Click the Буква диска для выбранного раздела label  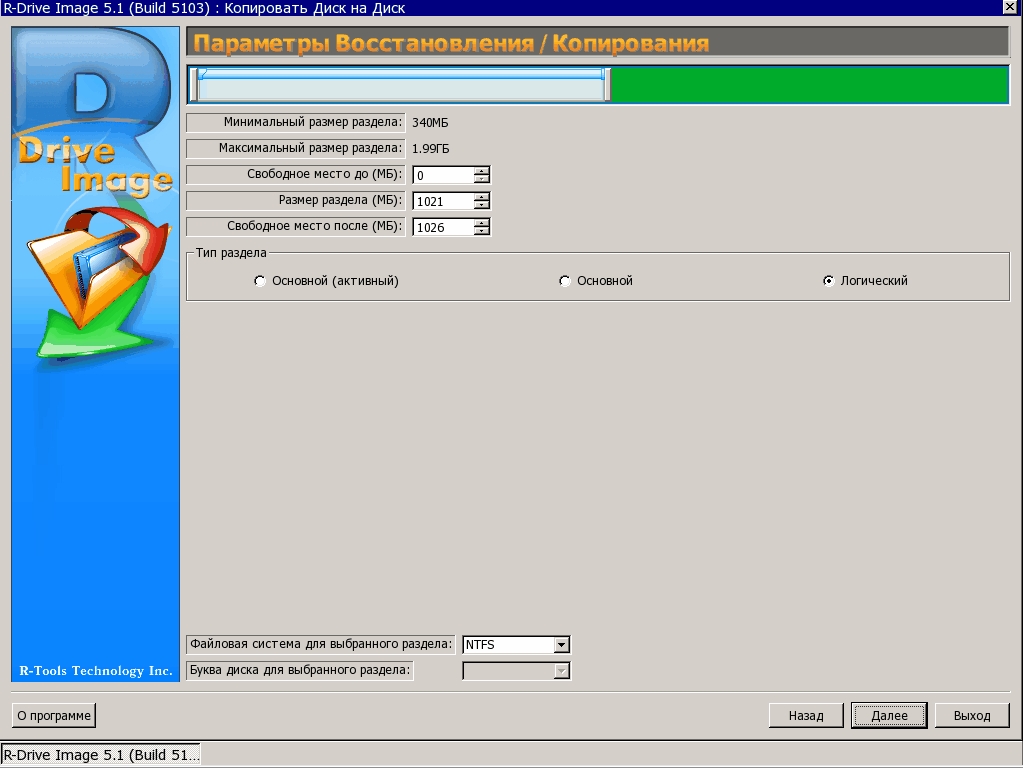[300, 670]
